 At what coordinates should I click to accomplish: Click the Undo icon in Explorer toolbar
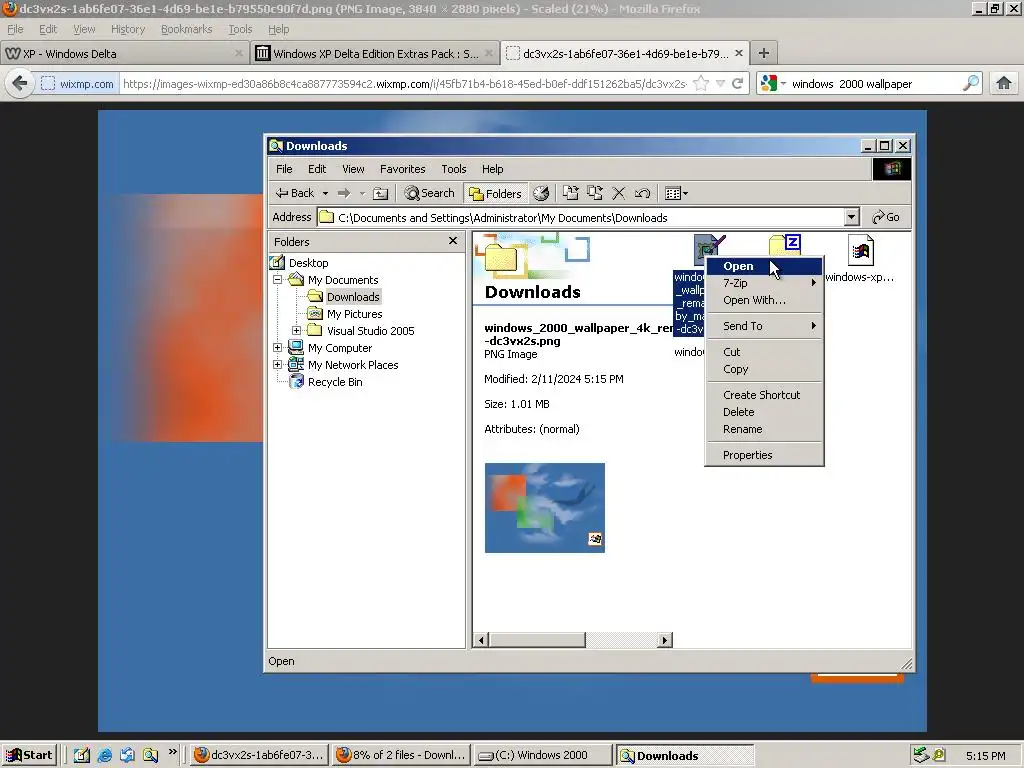pos(643,193)
